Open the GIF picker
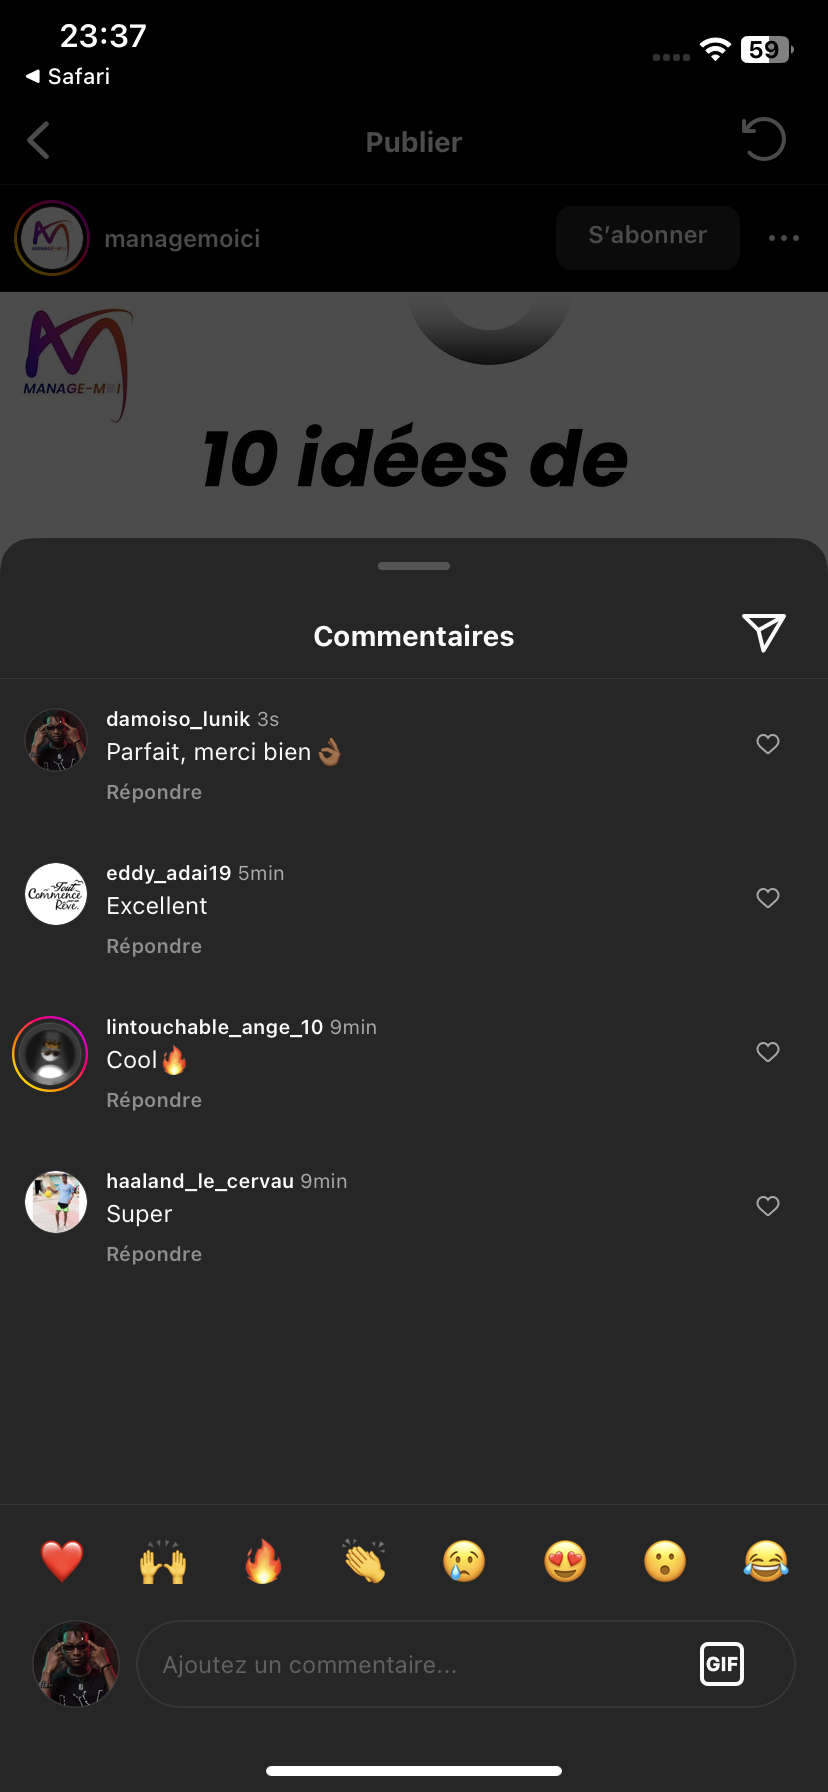The image size is (828, 1792). [x=722, y=1664]
